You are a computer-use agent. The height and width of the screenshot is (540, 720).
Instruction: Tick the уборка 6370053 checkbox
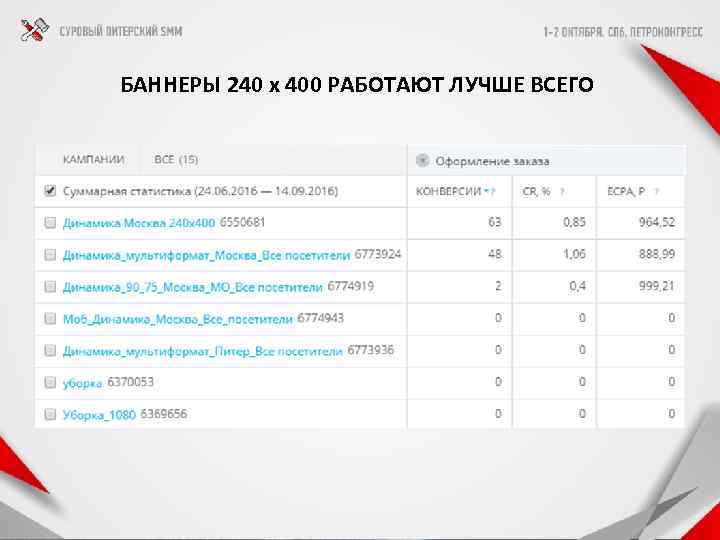point(50,382)
